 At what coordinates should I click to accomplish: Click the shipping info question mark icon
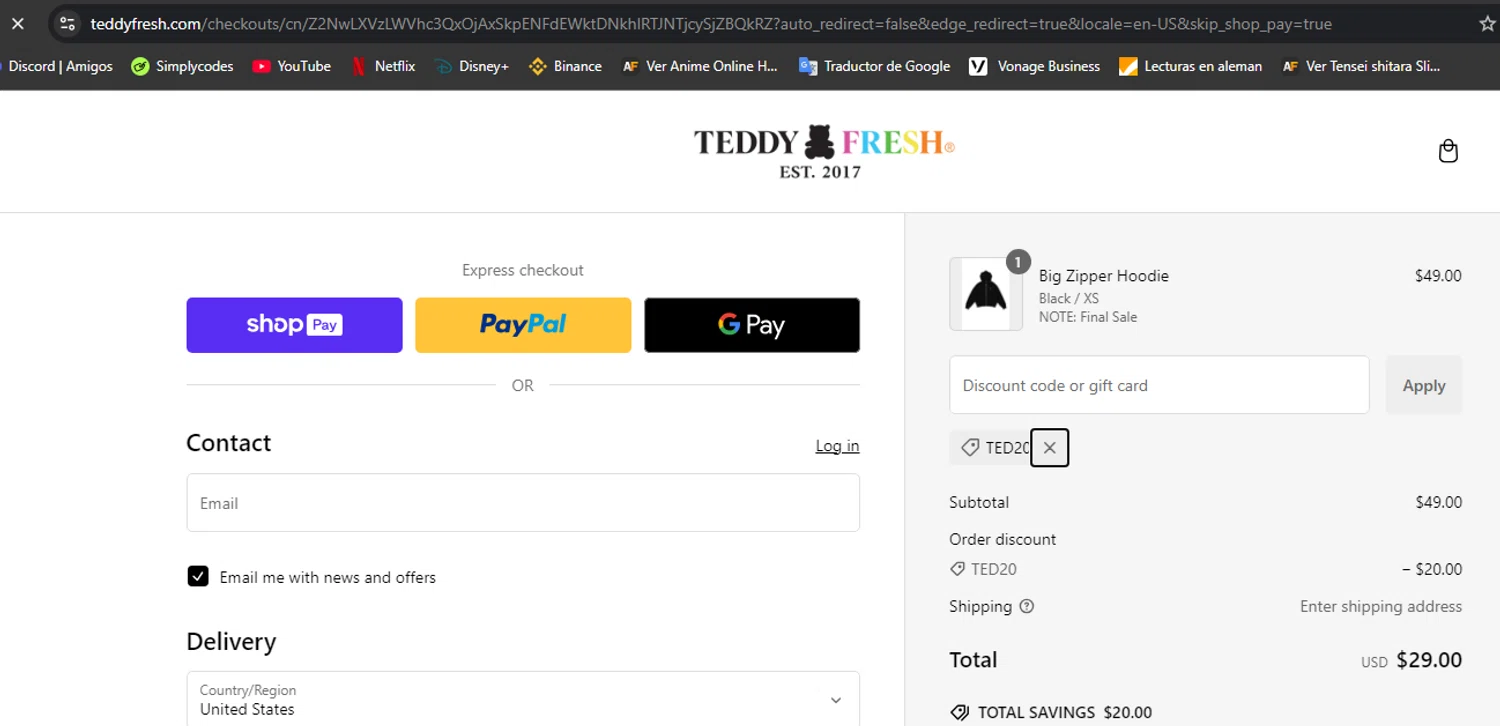pyautogui.click(x=1026, y=606)
